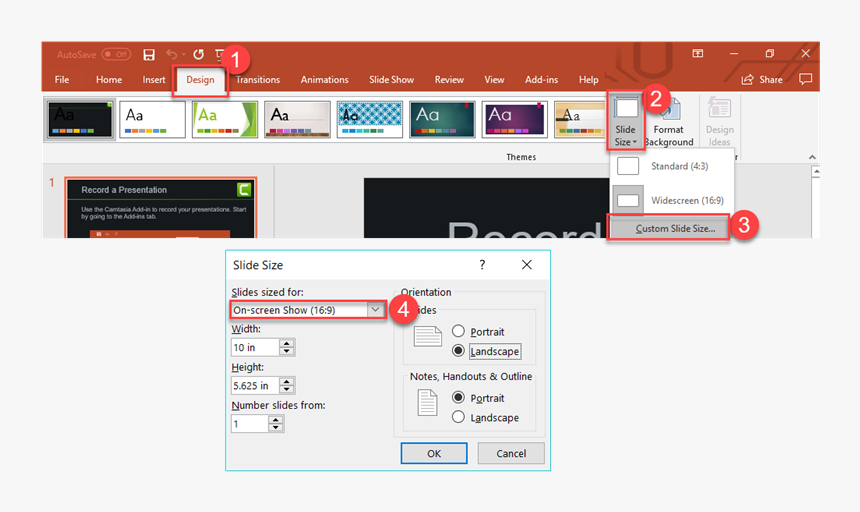
Task: Open the Add-ins tab
Action: (x=541, y=79)
